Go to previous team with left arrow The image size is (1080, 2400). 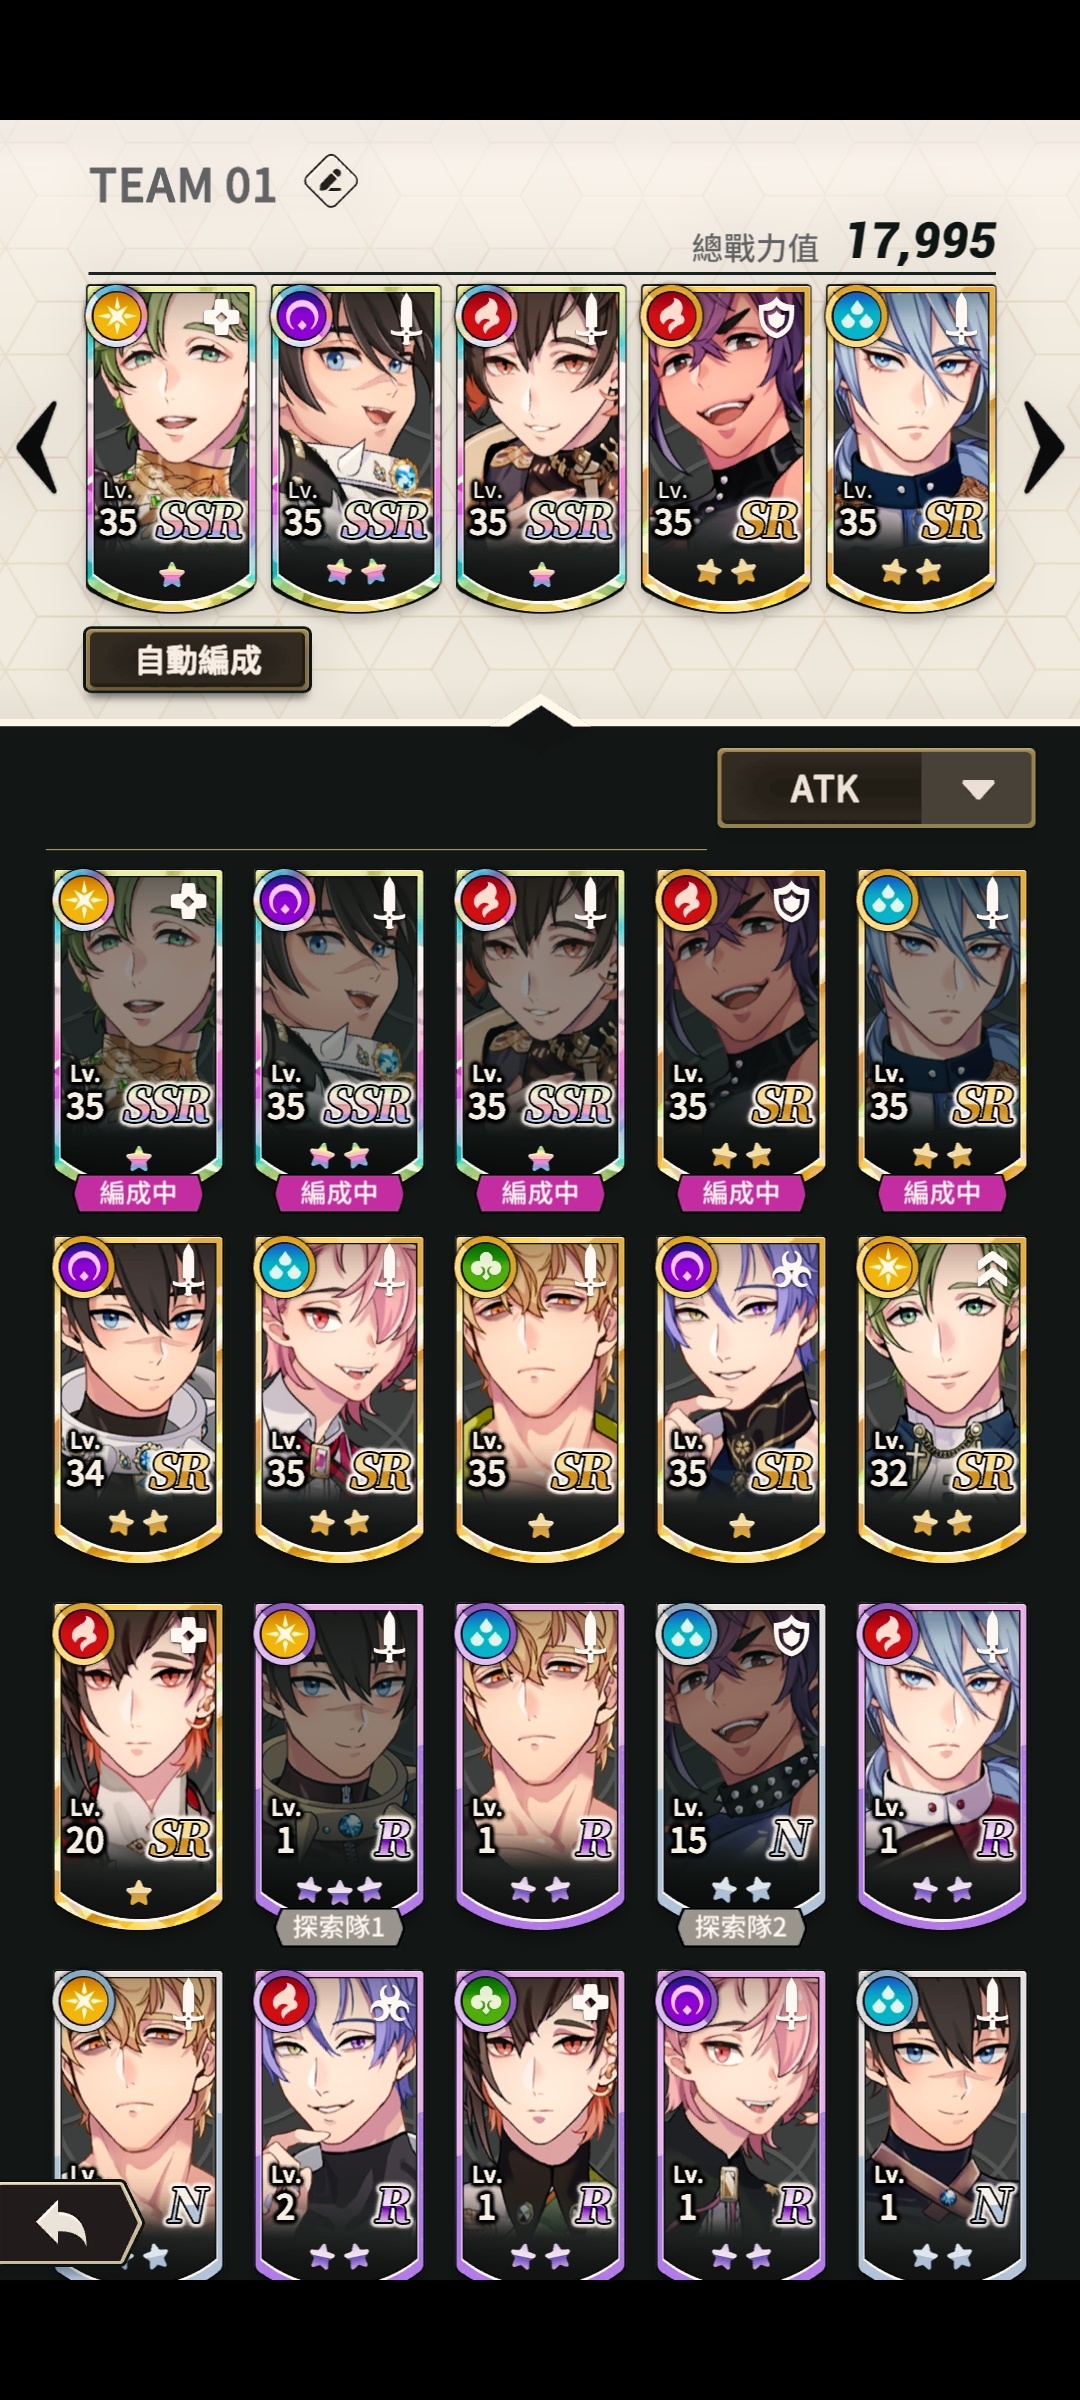(38, 447)
